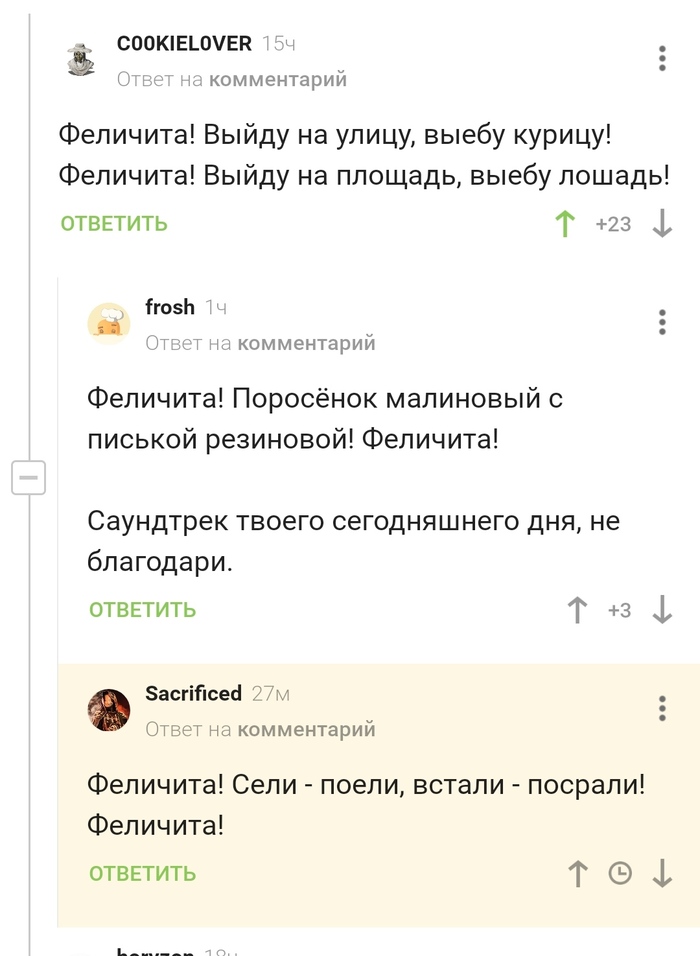700x956 pixels.
Task: Open the frosh username link
Action: (170, 308)
